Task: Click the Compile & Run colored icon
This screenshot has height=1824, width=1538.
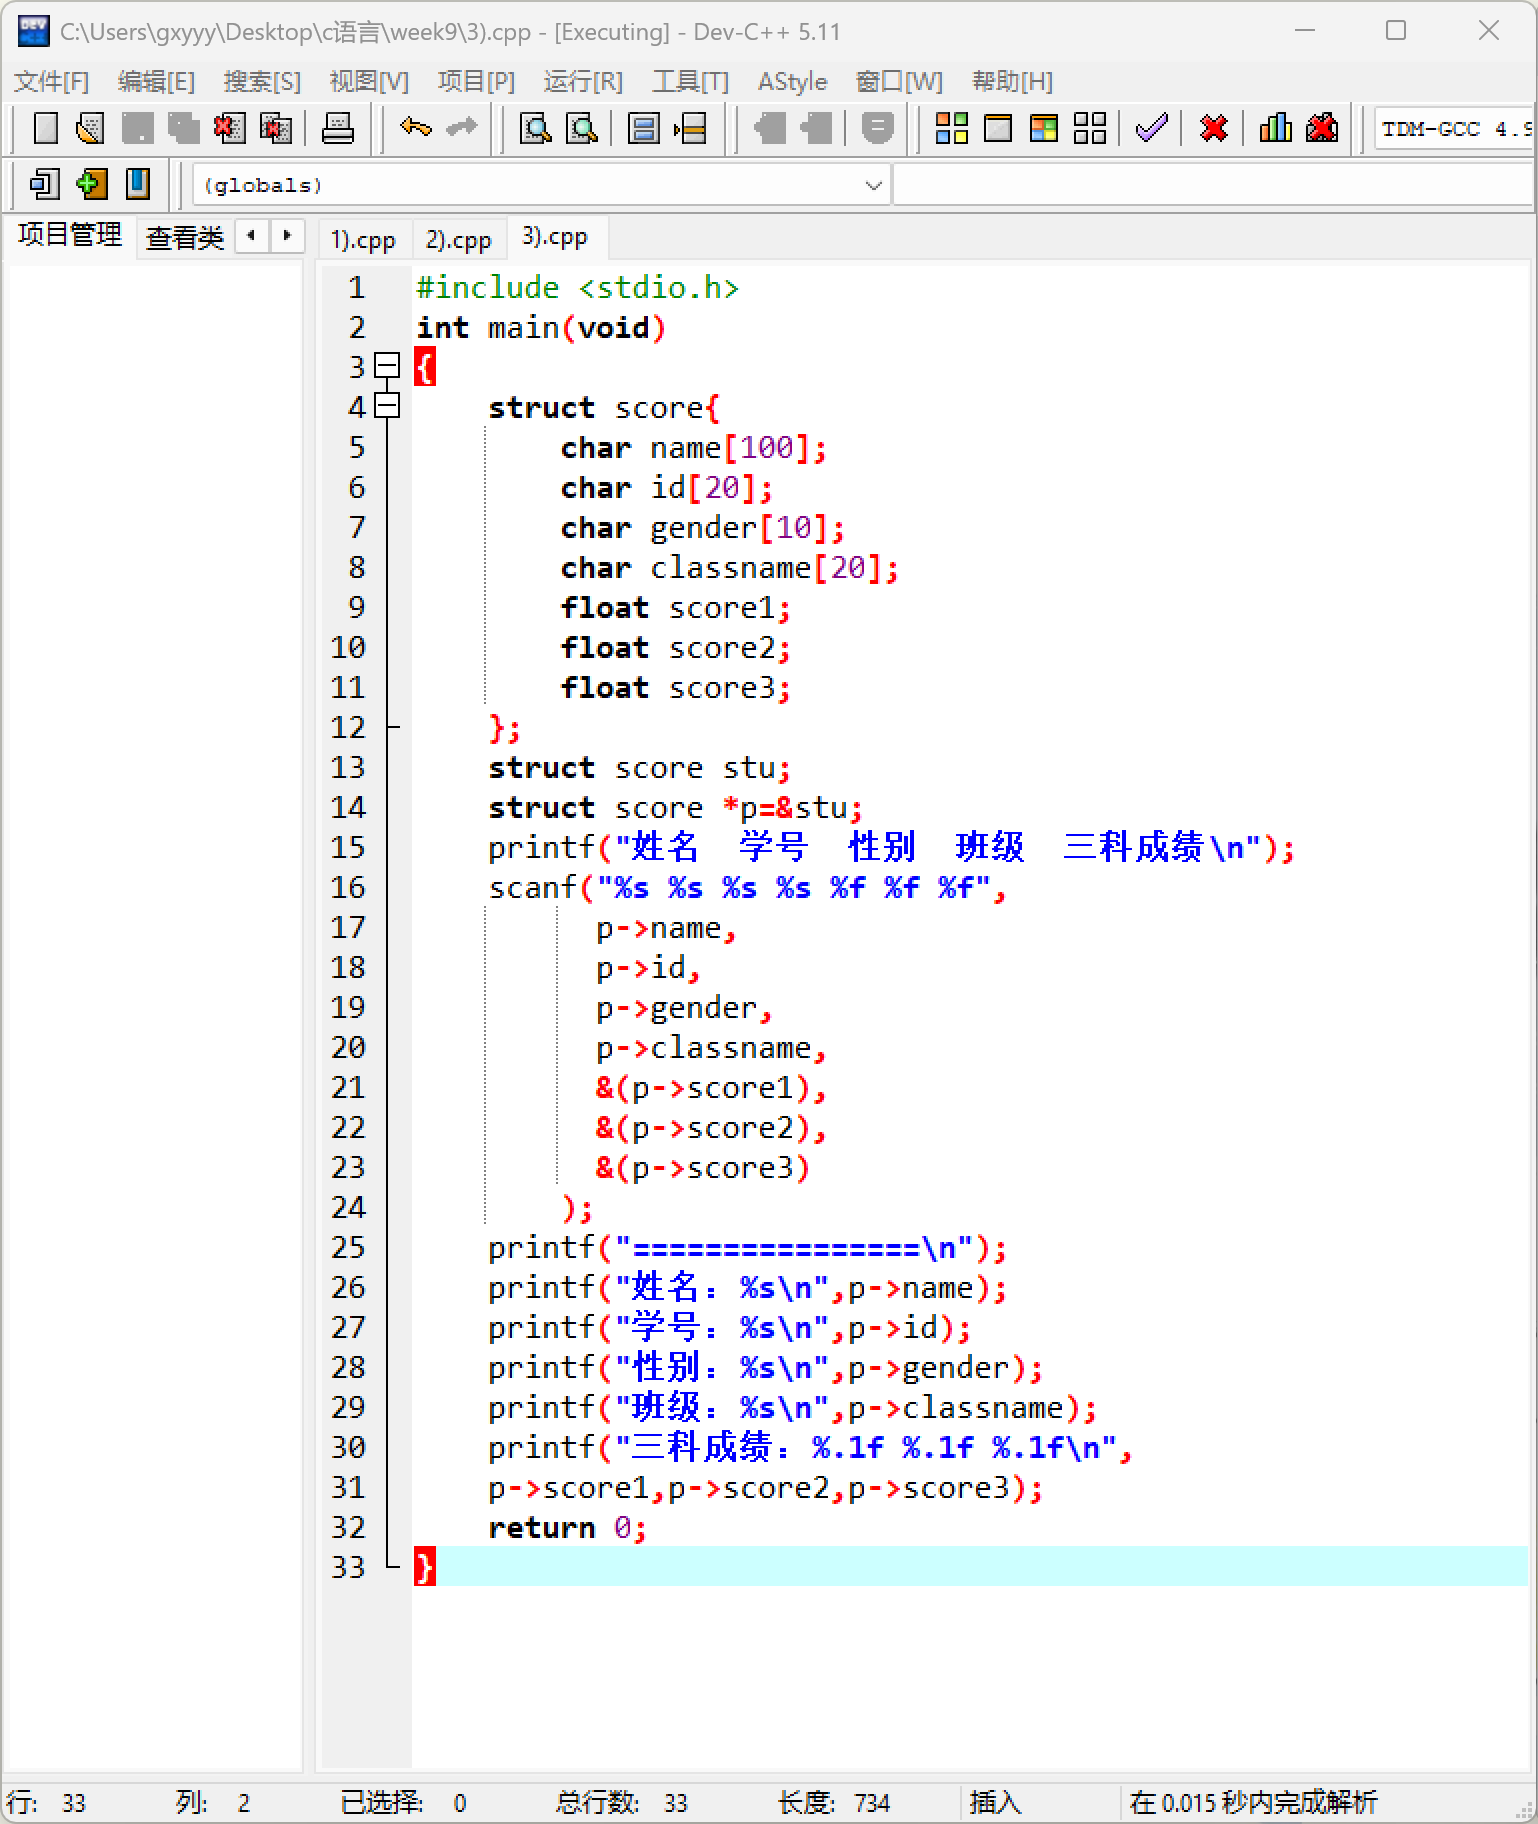Action: coord(1044,128)
